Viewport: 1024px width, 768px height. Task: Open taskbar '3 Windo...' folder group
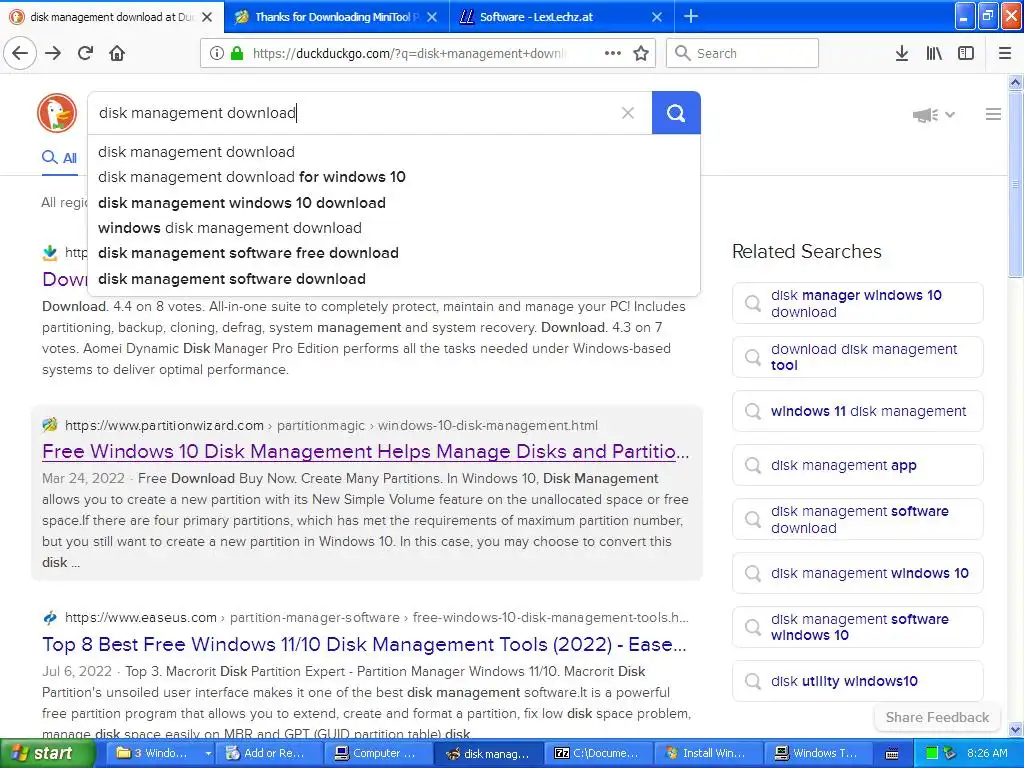[x=163, y=754]
